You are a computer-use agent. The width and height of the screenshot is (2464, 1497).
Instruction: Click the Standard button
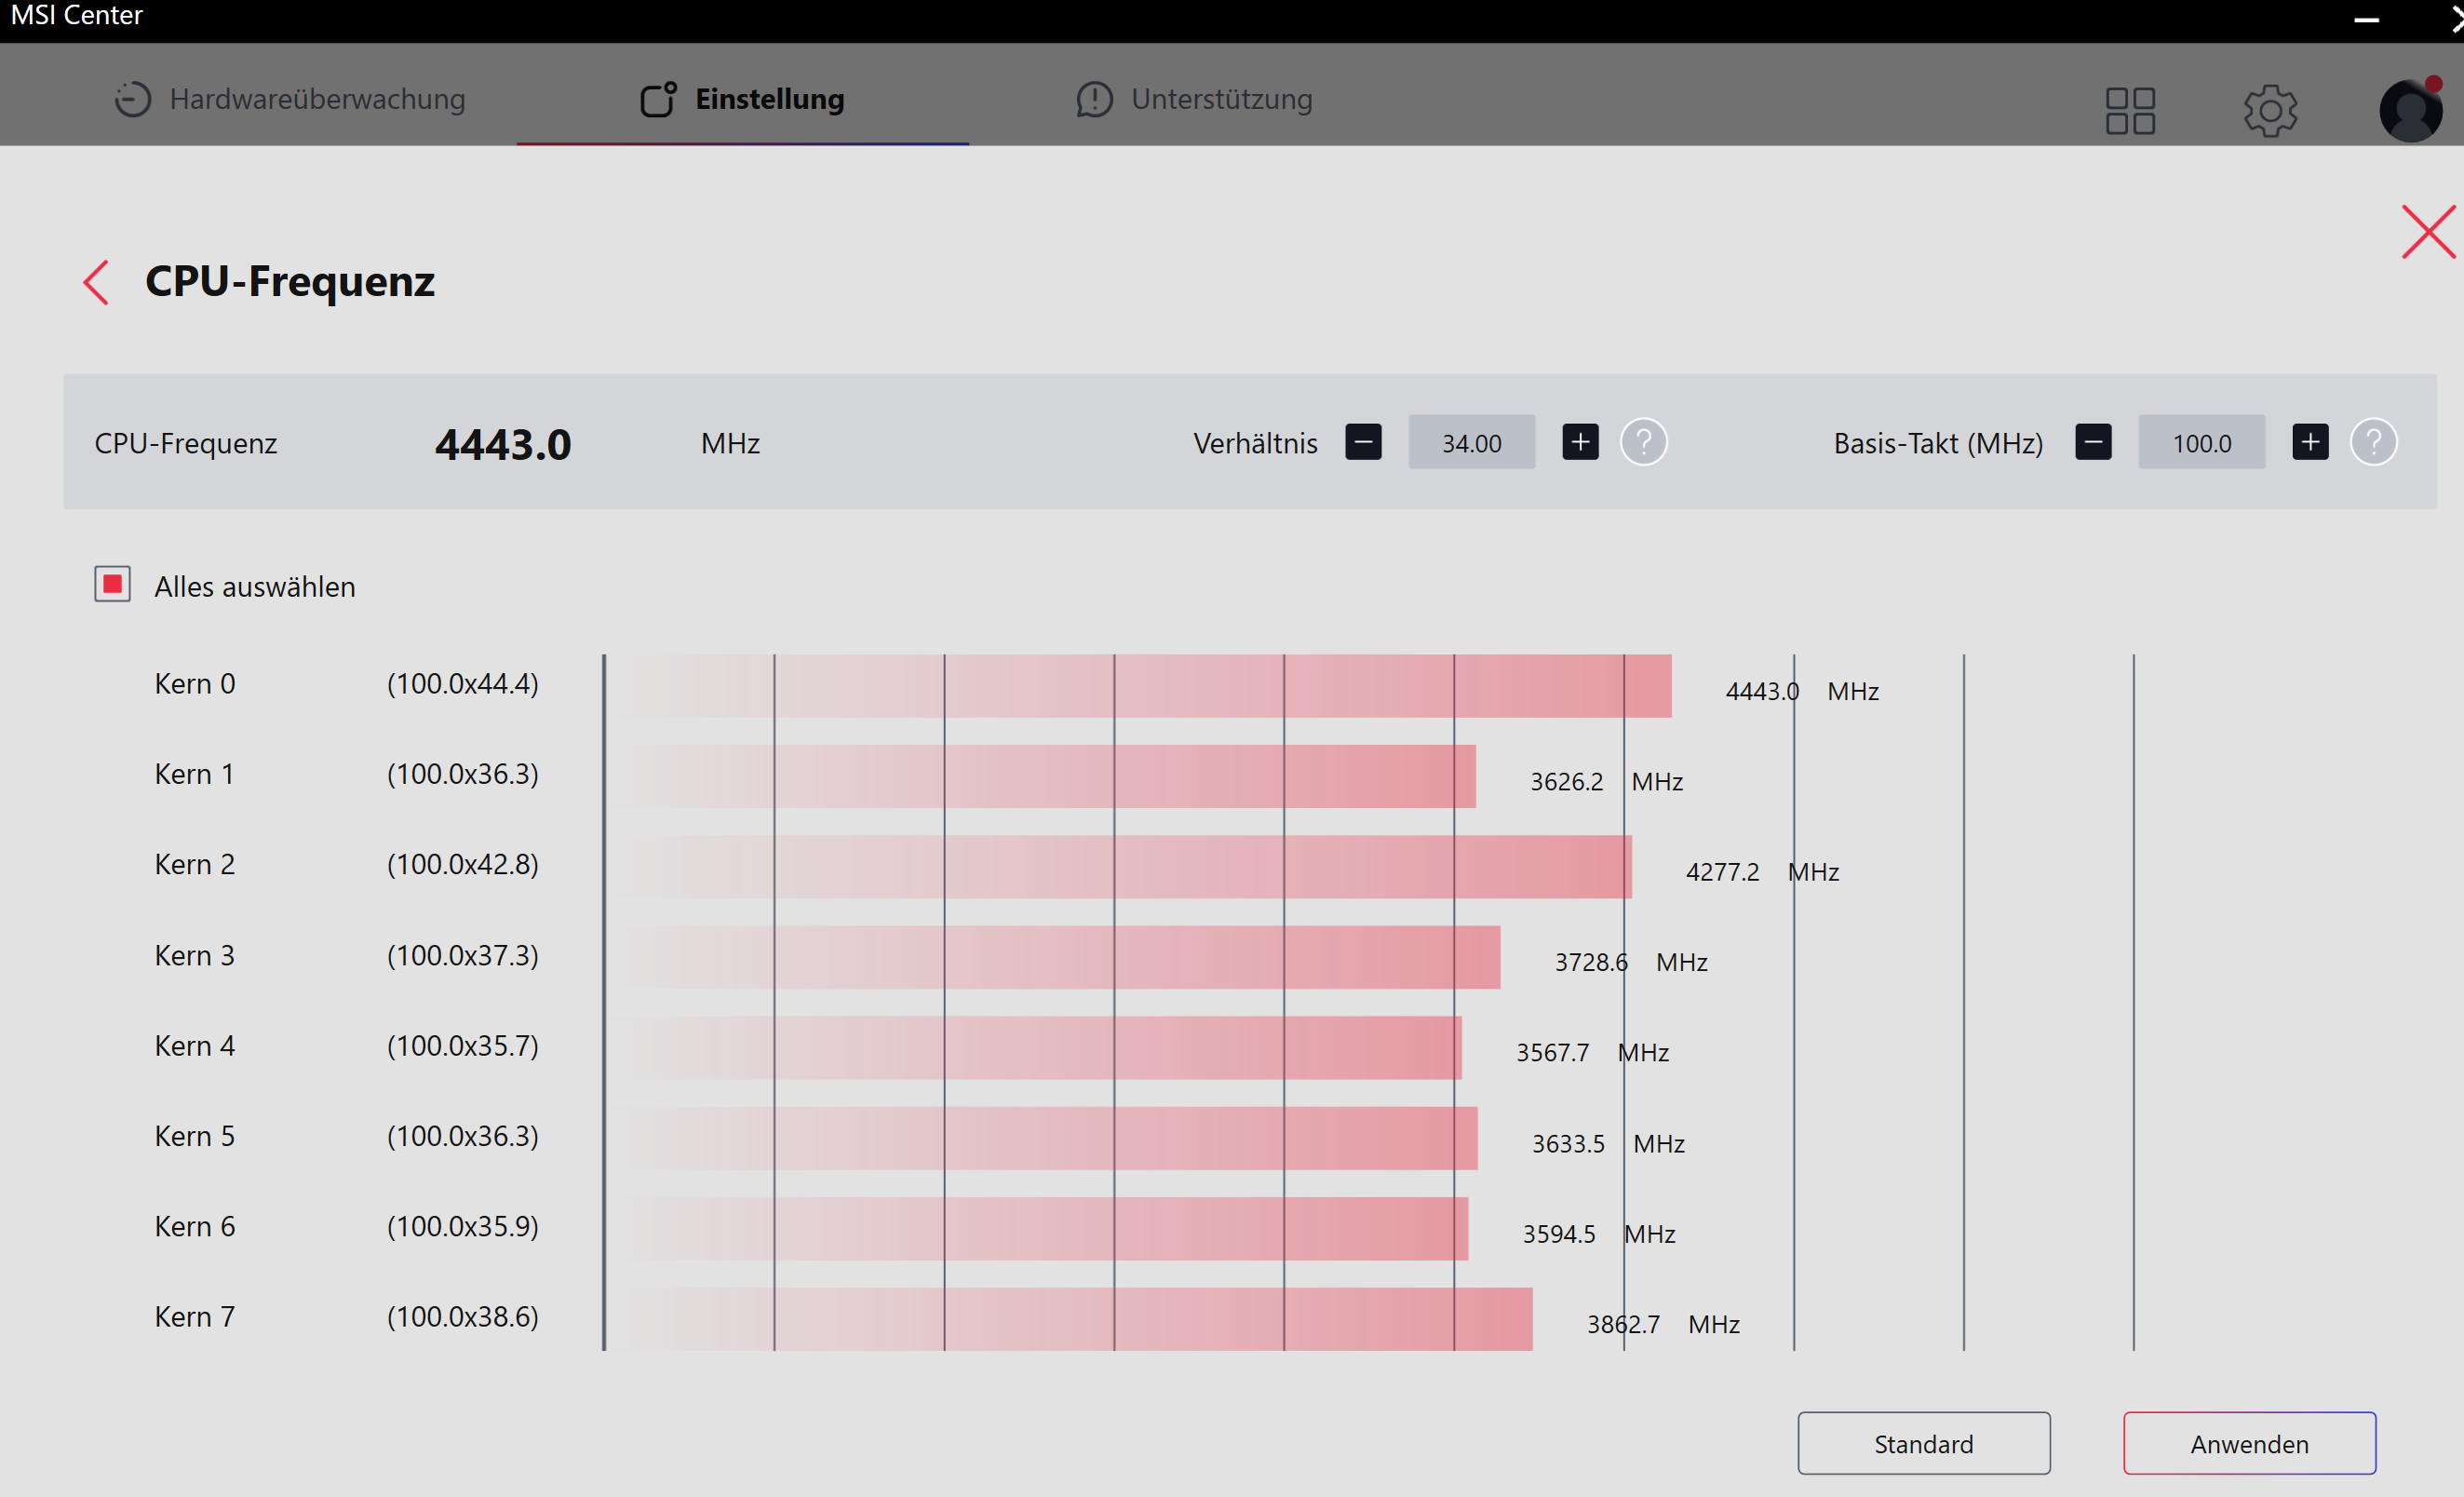point(1923,1443)
